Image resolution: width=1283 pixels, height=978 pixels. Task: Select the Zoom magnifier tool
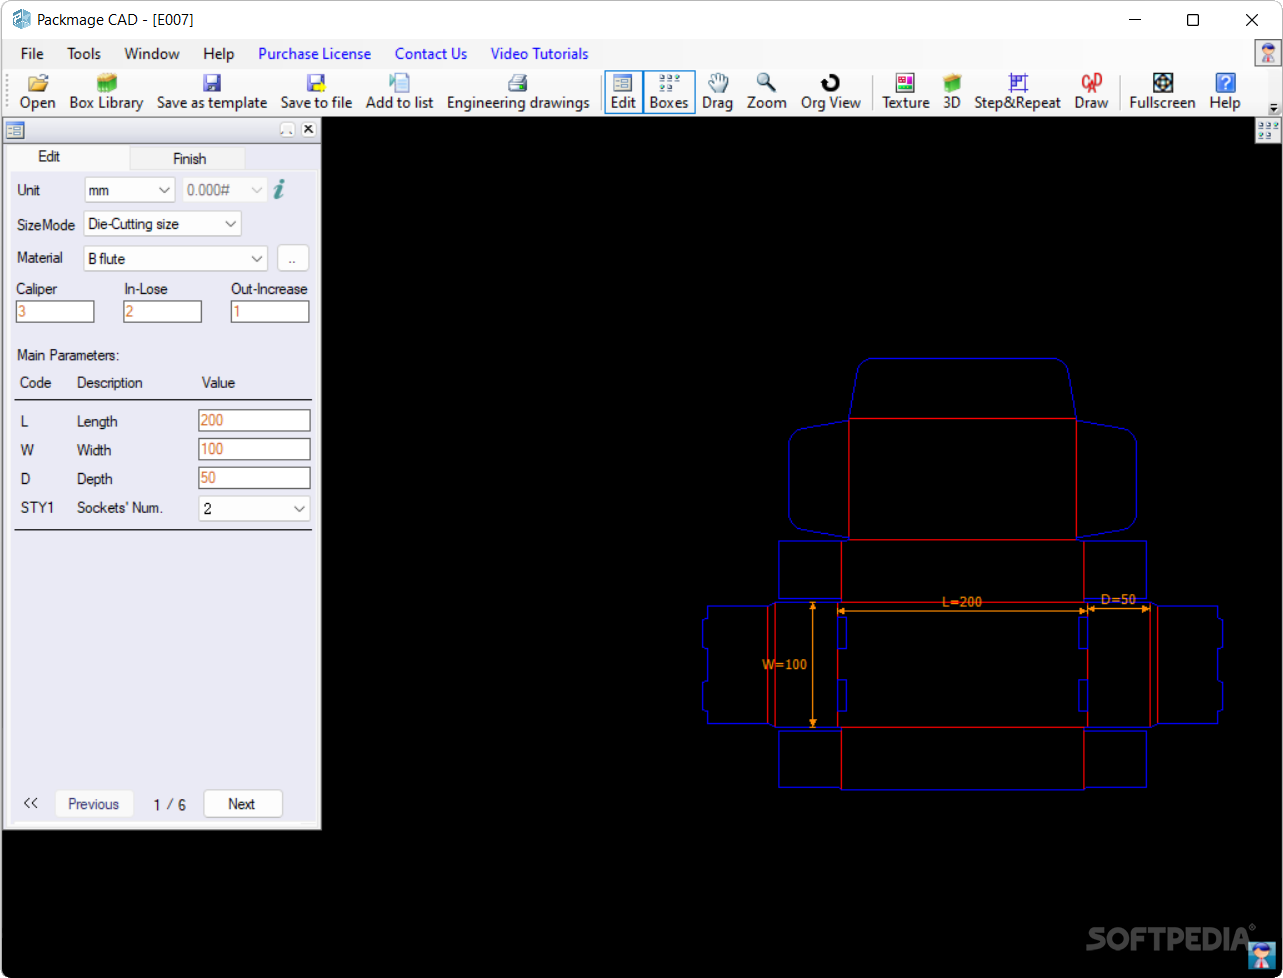(766, 92)
